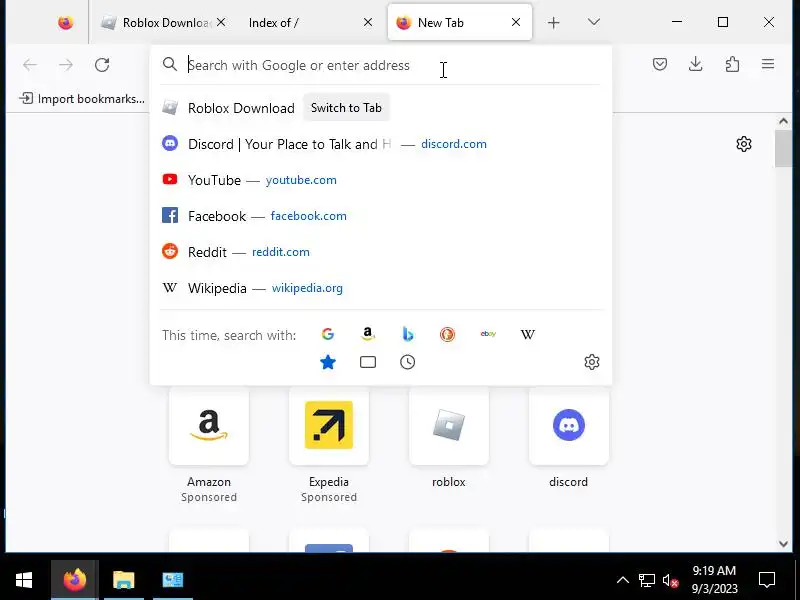The width and height of the screenshot is (800, 600).
Task: Search this time with eBay
Action: [488, 334]
